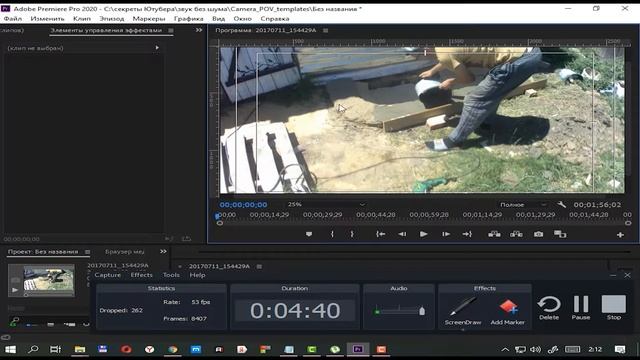The width and height of the screenshot is (640, 360).
Task: Step forward one frame
Action: click(x=446, y=234)
